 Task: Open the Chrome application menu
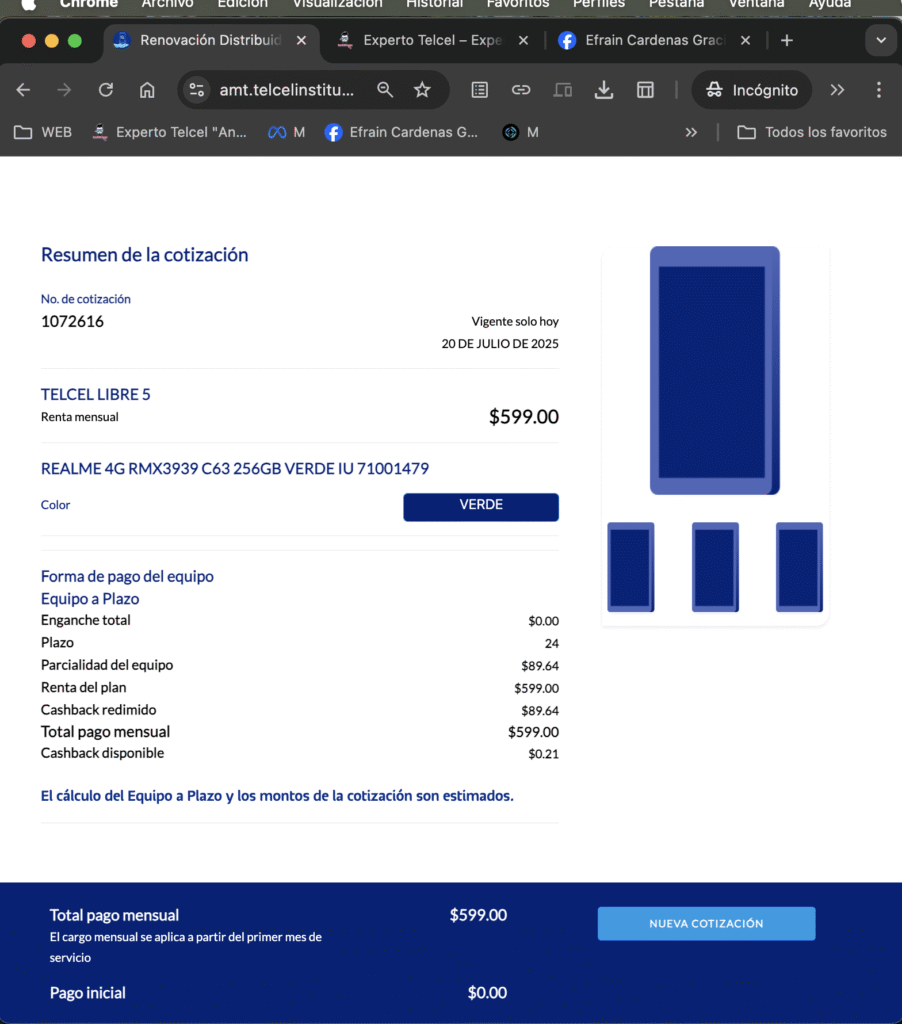[x=89, y=4]
